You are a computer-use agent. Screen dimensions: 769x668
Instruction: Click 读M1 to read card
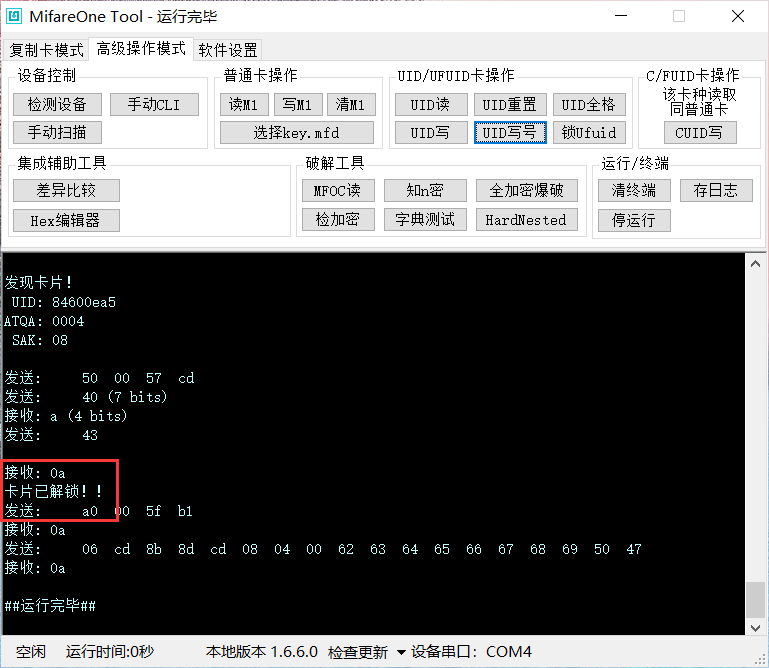(244, 104)
